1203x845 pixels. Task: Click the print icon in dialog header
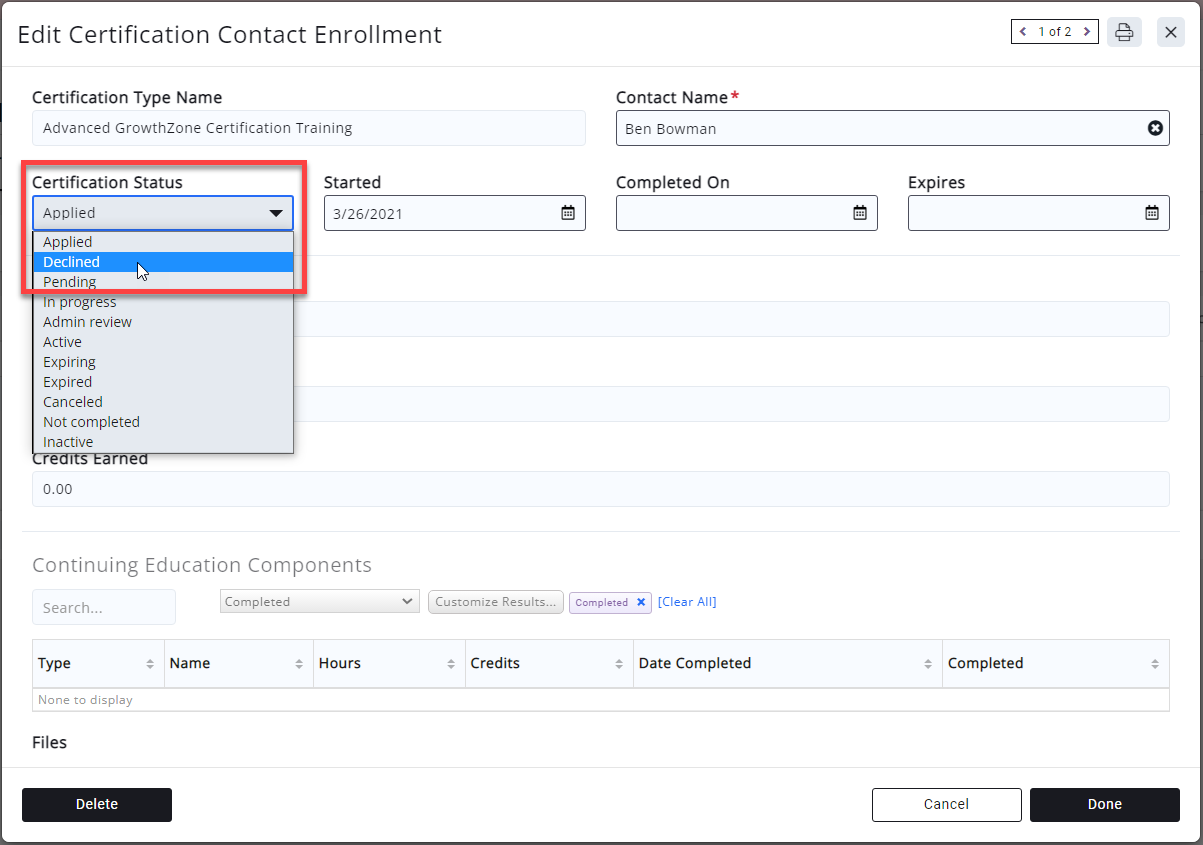coord(1124,32)
